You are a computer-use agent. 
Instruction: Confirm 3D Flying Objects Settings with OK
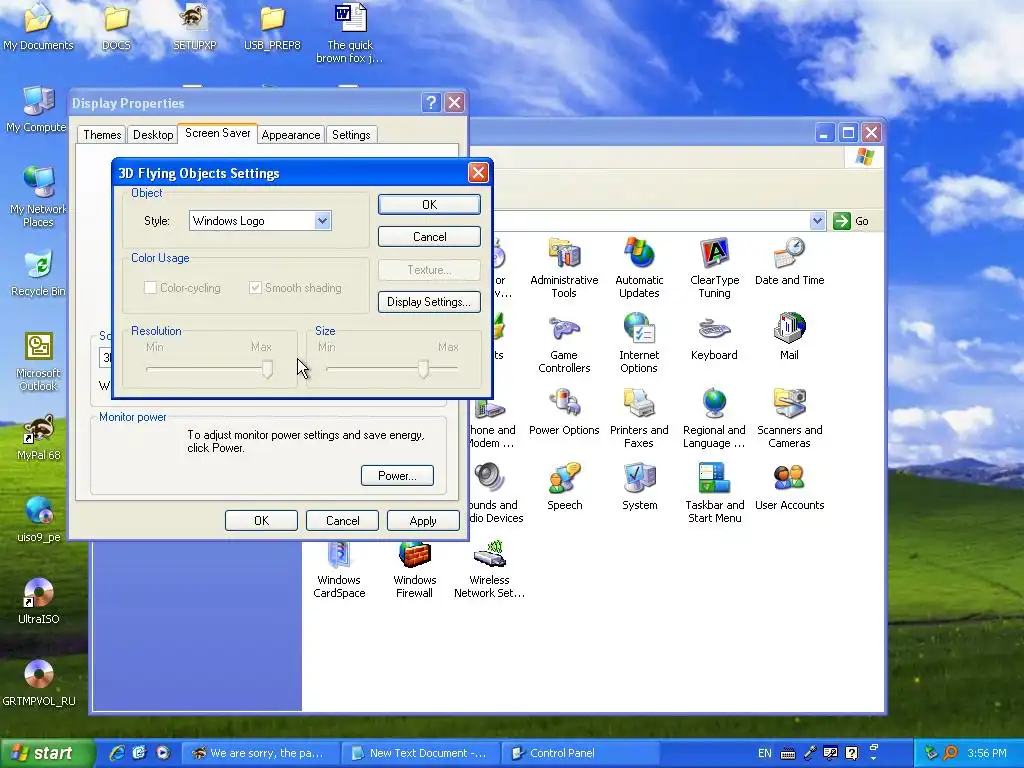429,204
